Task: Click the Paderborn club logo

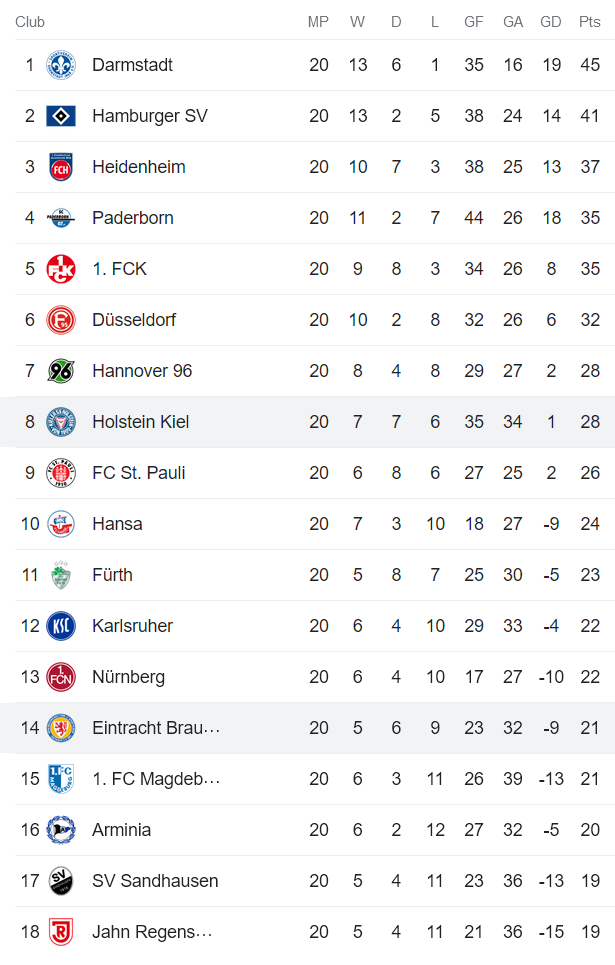Action: click(x=61, y=218)
